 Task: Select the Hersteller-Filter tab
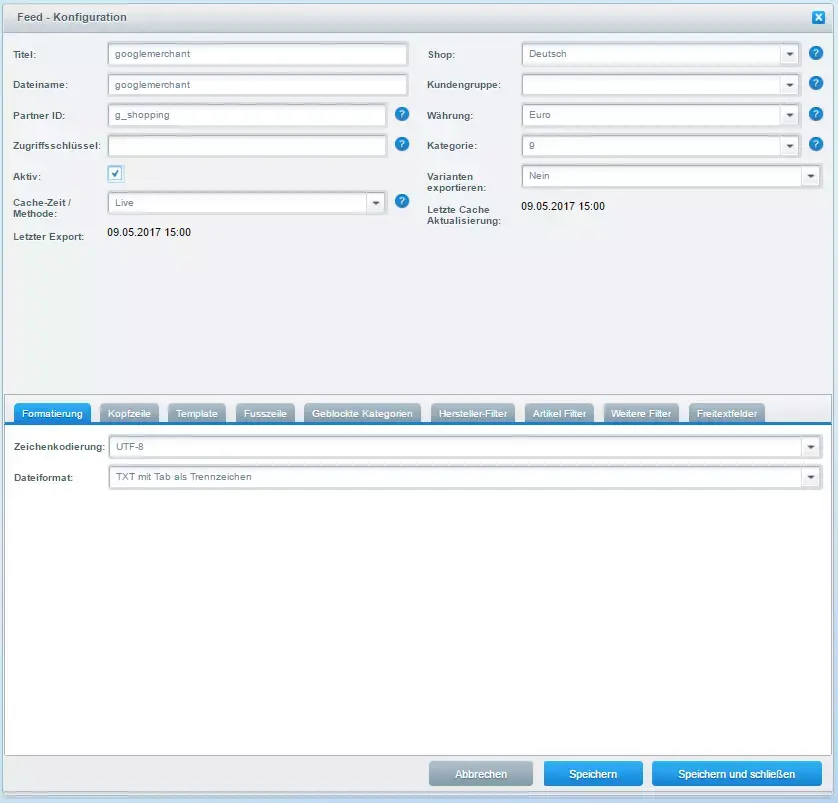coord(474,413)
